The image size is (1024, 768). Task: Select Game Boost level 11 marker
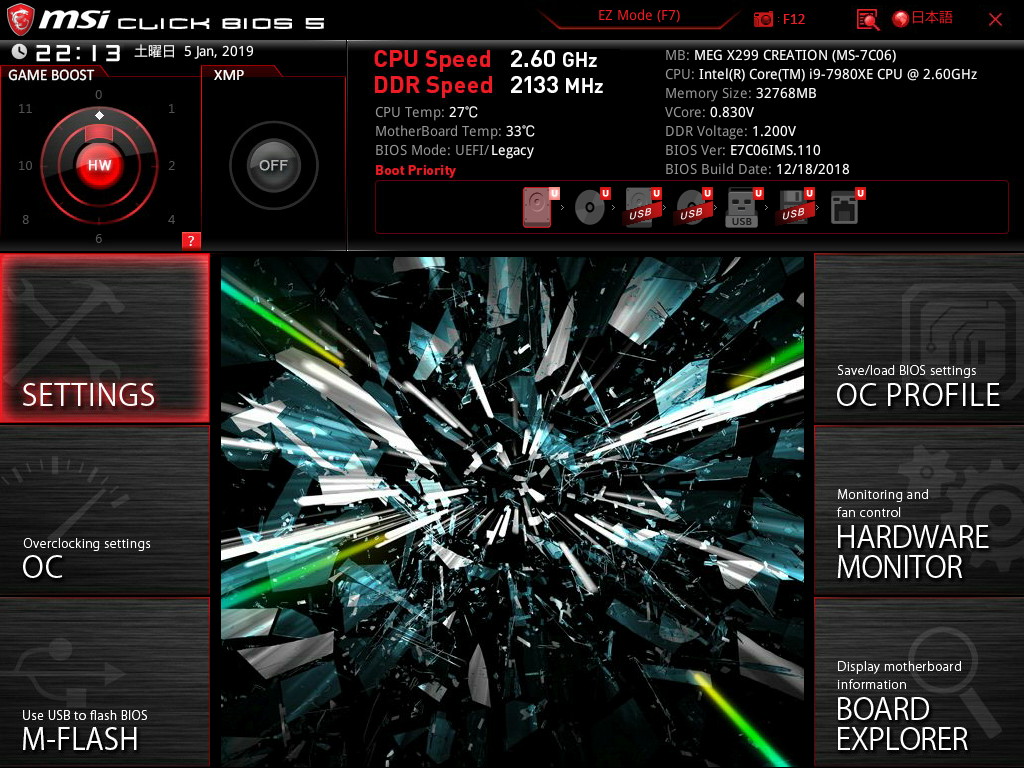click(25, 108)
